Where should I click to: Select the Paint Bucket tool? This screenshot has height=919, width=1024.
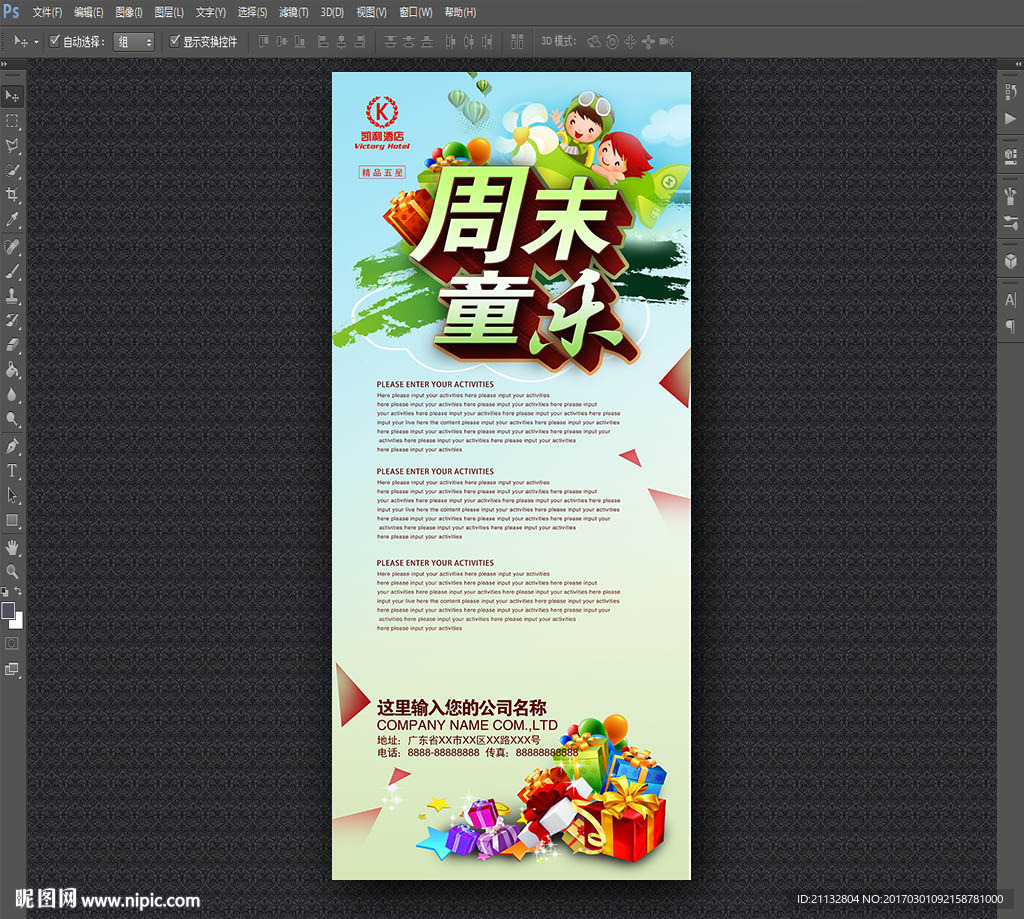tap(12, 370)
